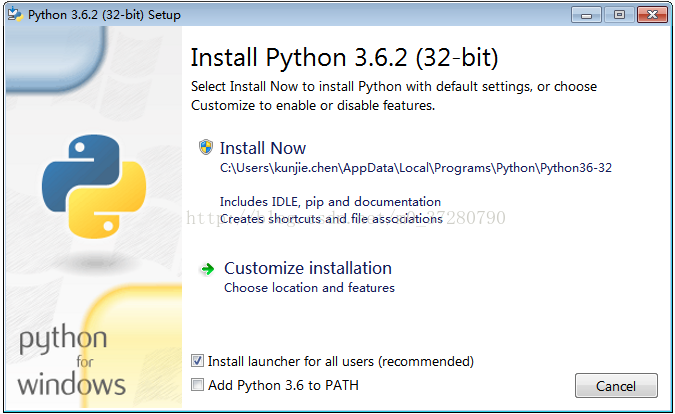This screenshot has height=414, width=675.
Task: Uncheck the Install launcher for all users checkbox
Action: (x=198, y=361)
